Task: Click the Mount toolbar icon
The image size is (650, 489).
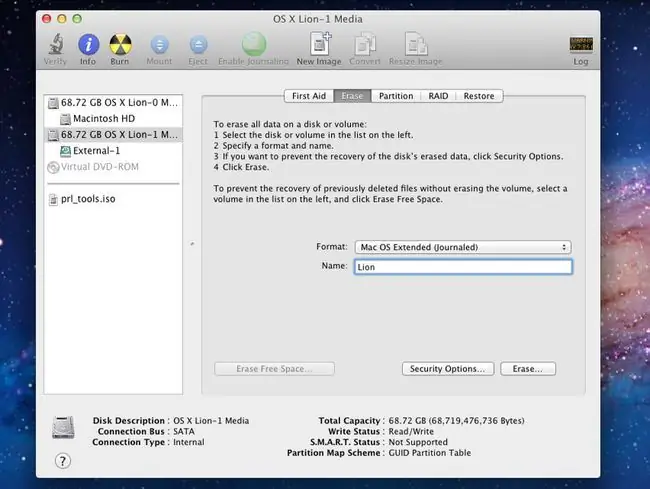Action: [x=160, y=45]
